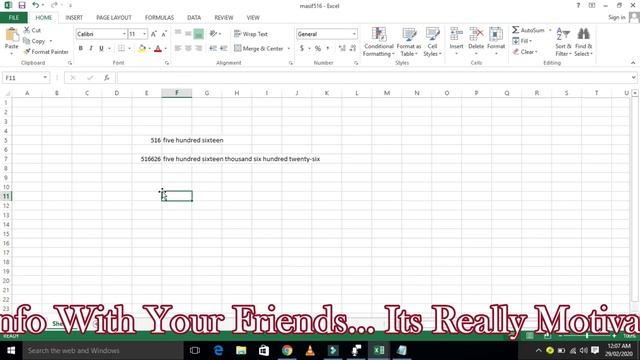Switch to the DATA tab

194,18
